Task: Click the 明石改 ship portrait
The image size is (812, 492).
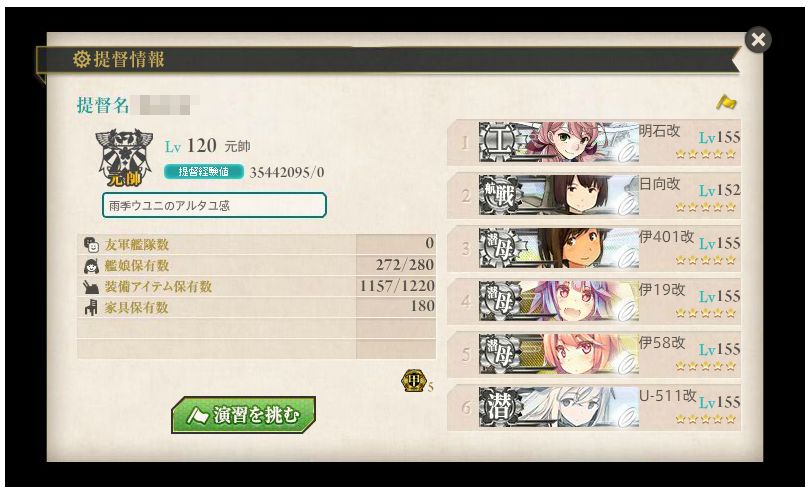Action: coord(577,142)
